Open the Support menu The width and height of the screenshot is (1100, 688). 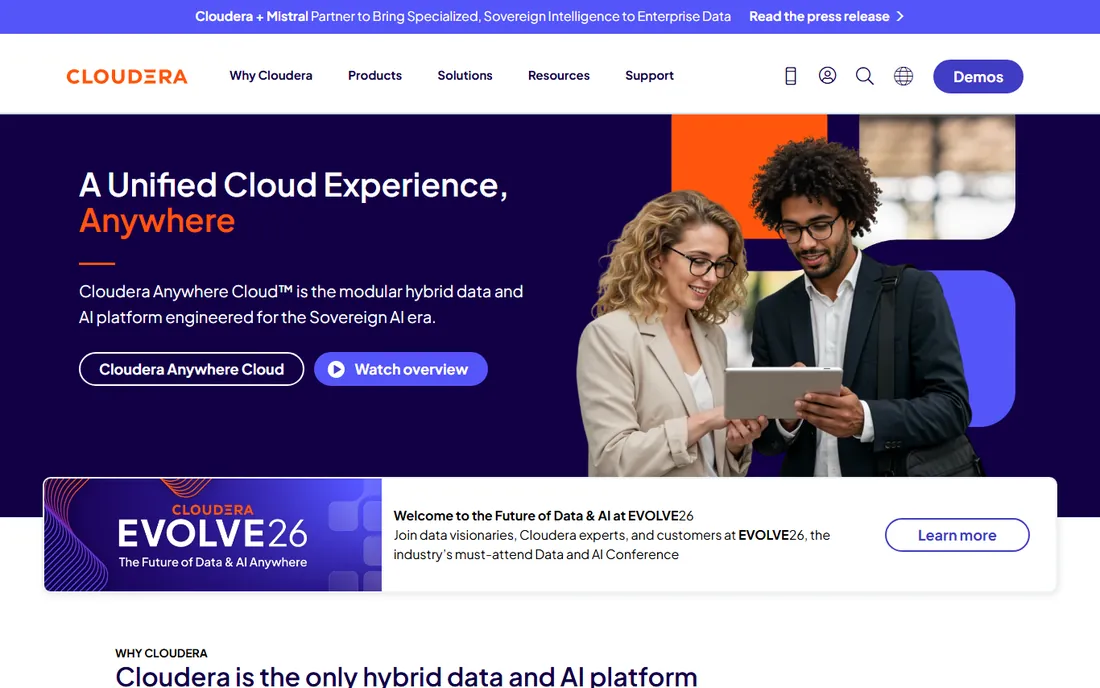(649, 75)
